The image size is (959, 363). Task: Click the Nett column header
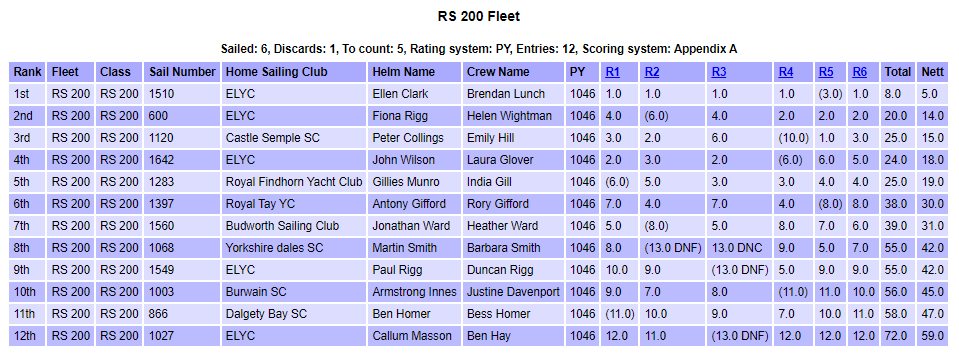pos(933,72)
